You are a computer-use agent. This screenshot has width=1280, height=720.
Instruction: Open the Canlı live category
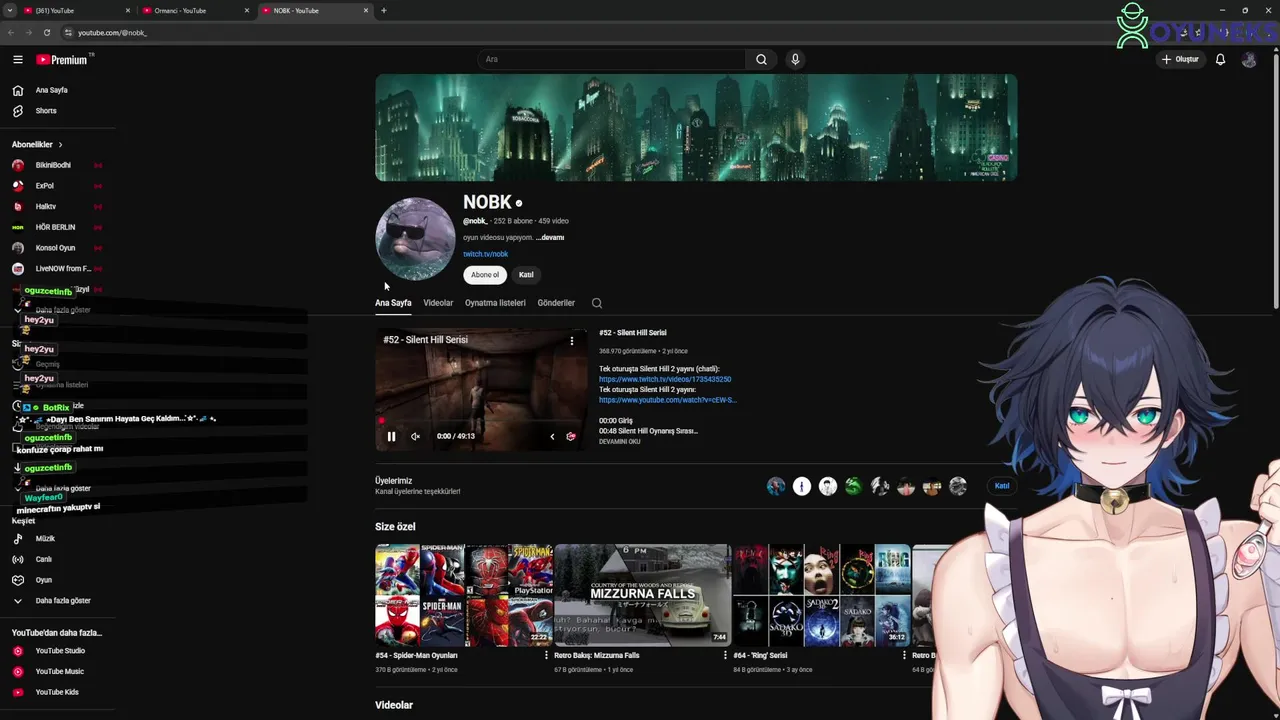(44, 560)
